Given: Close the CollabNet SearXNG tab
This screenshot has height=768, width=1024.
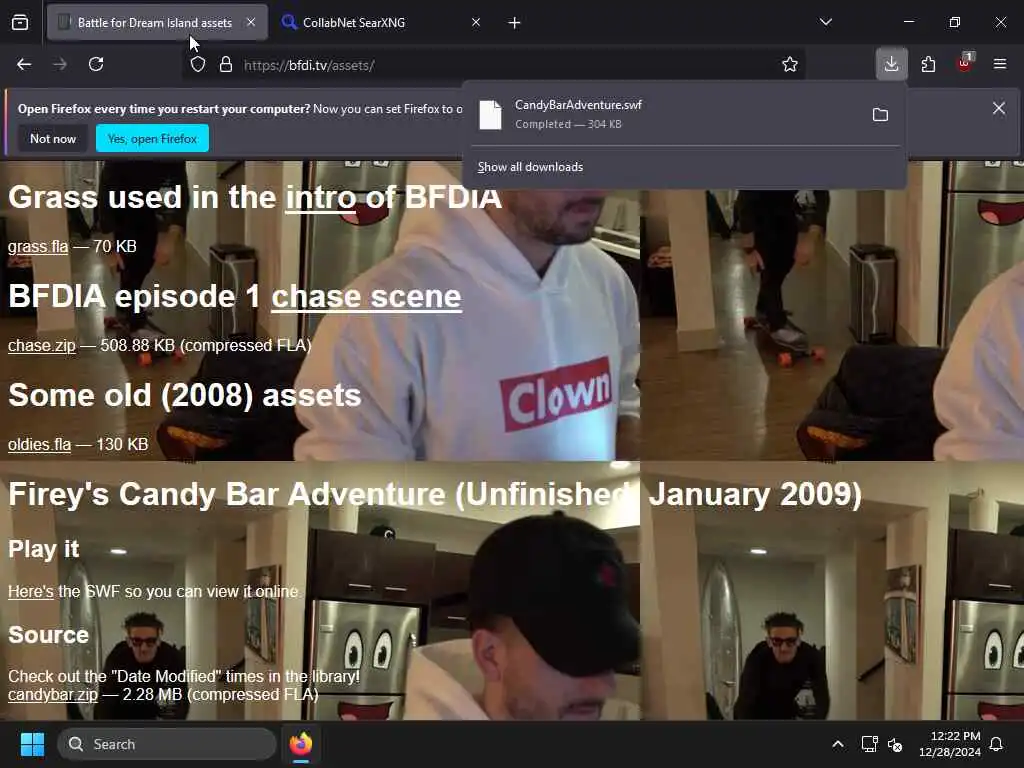Looking at the screenshot, I should 476,22.
